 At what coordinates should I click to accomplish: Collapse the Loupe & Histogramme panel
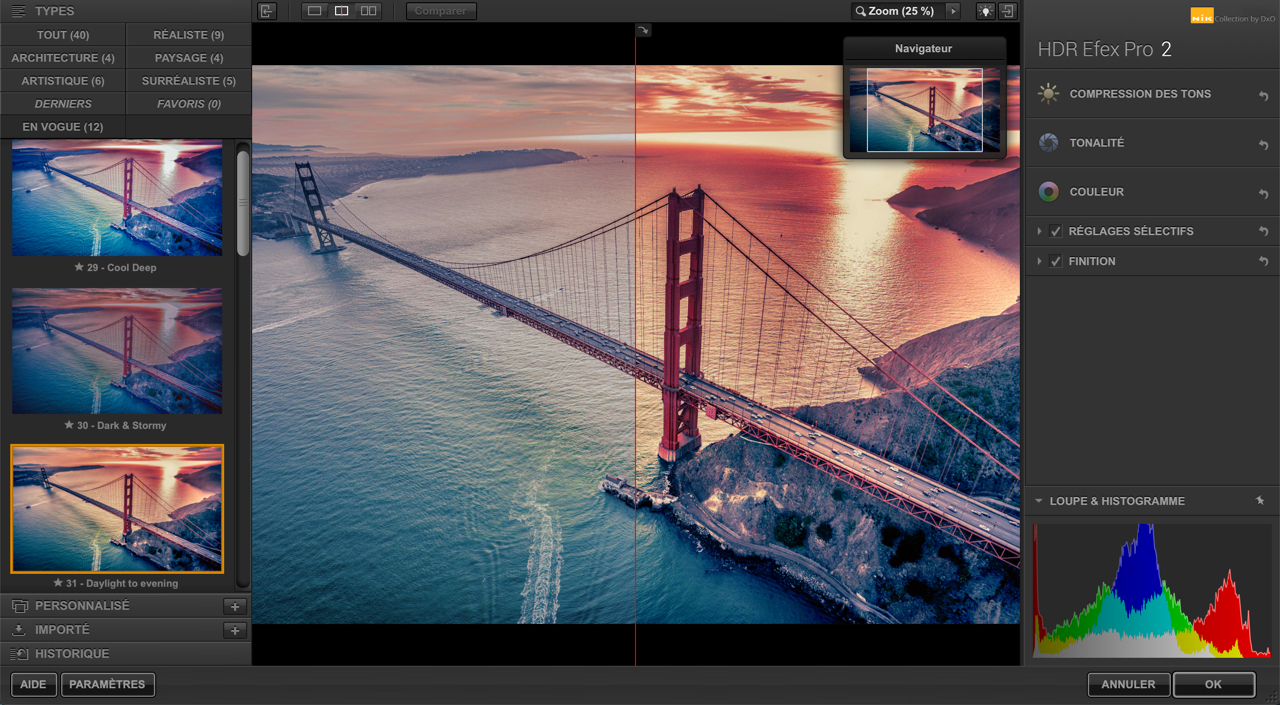[1039, 501]
